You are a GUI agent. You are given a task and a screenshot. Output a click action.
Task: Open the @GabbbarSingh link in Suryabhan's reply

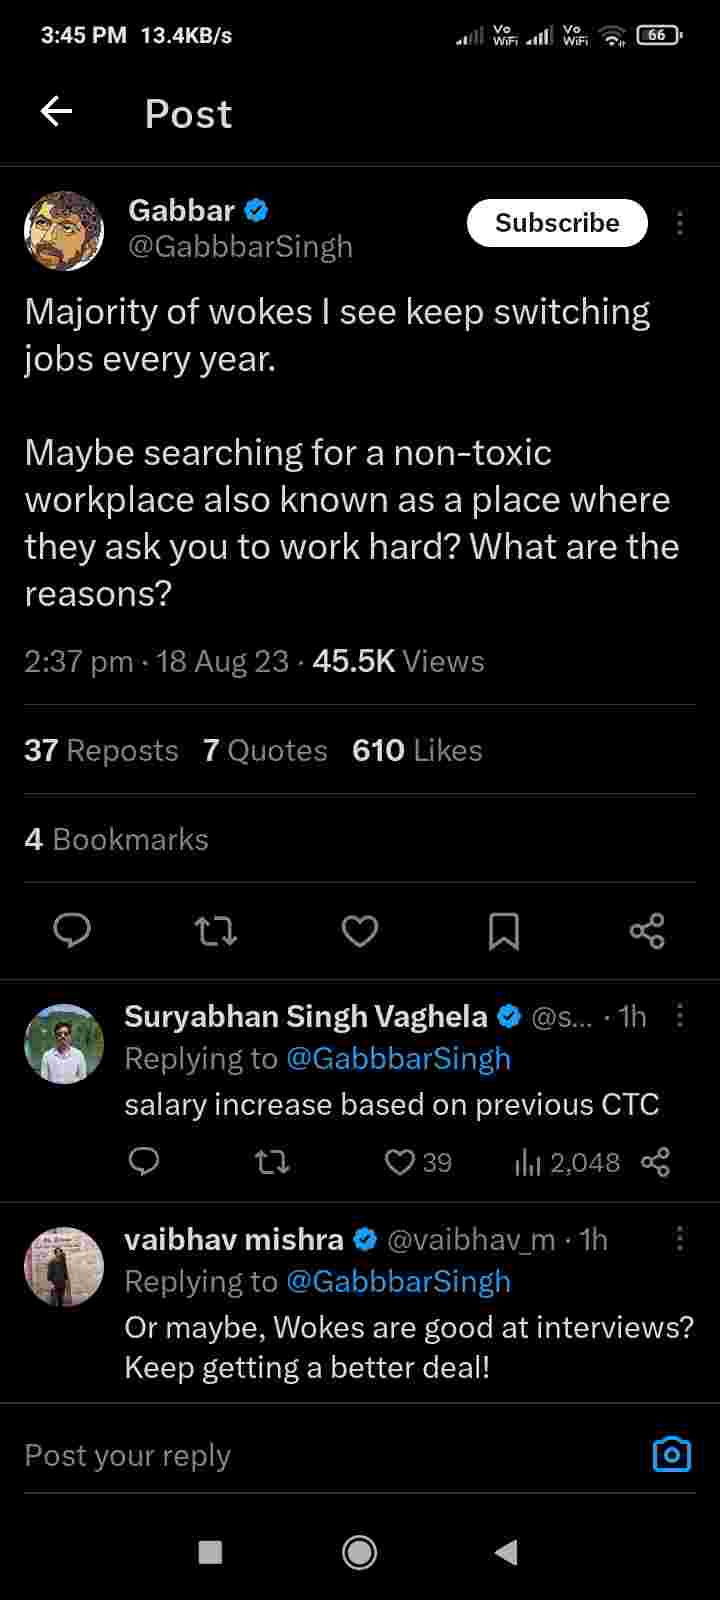coord(398,1059)
